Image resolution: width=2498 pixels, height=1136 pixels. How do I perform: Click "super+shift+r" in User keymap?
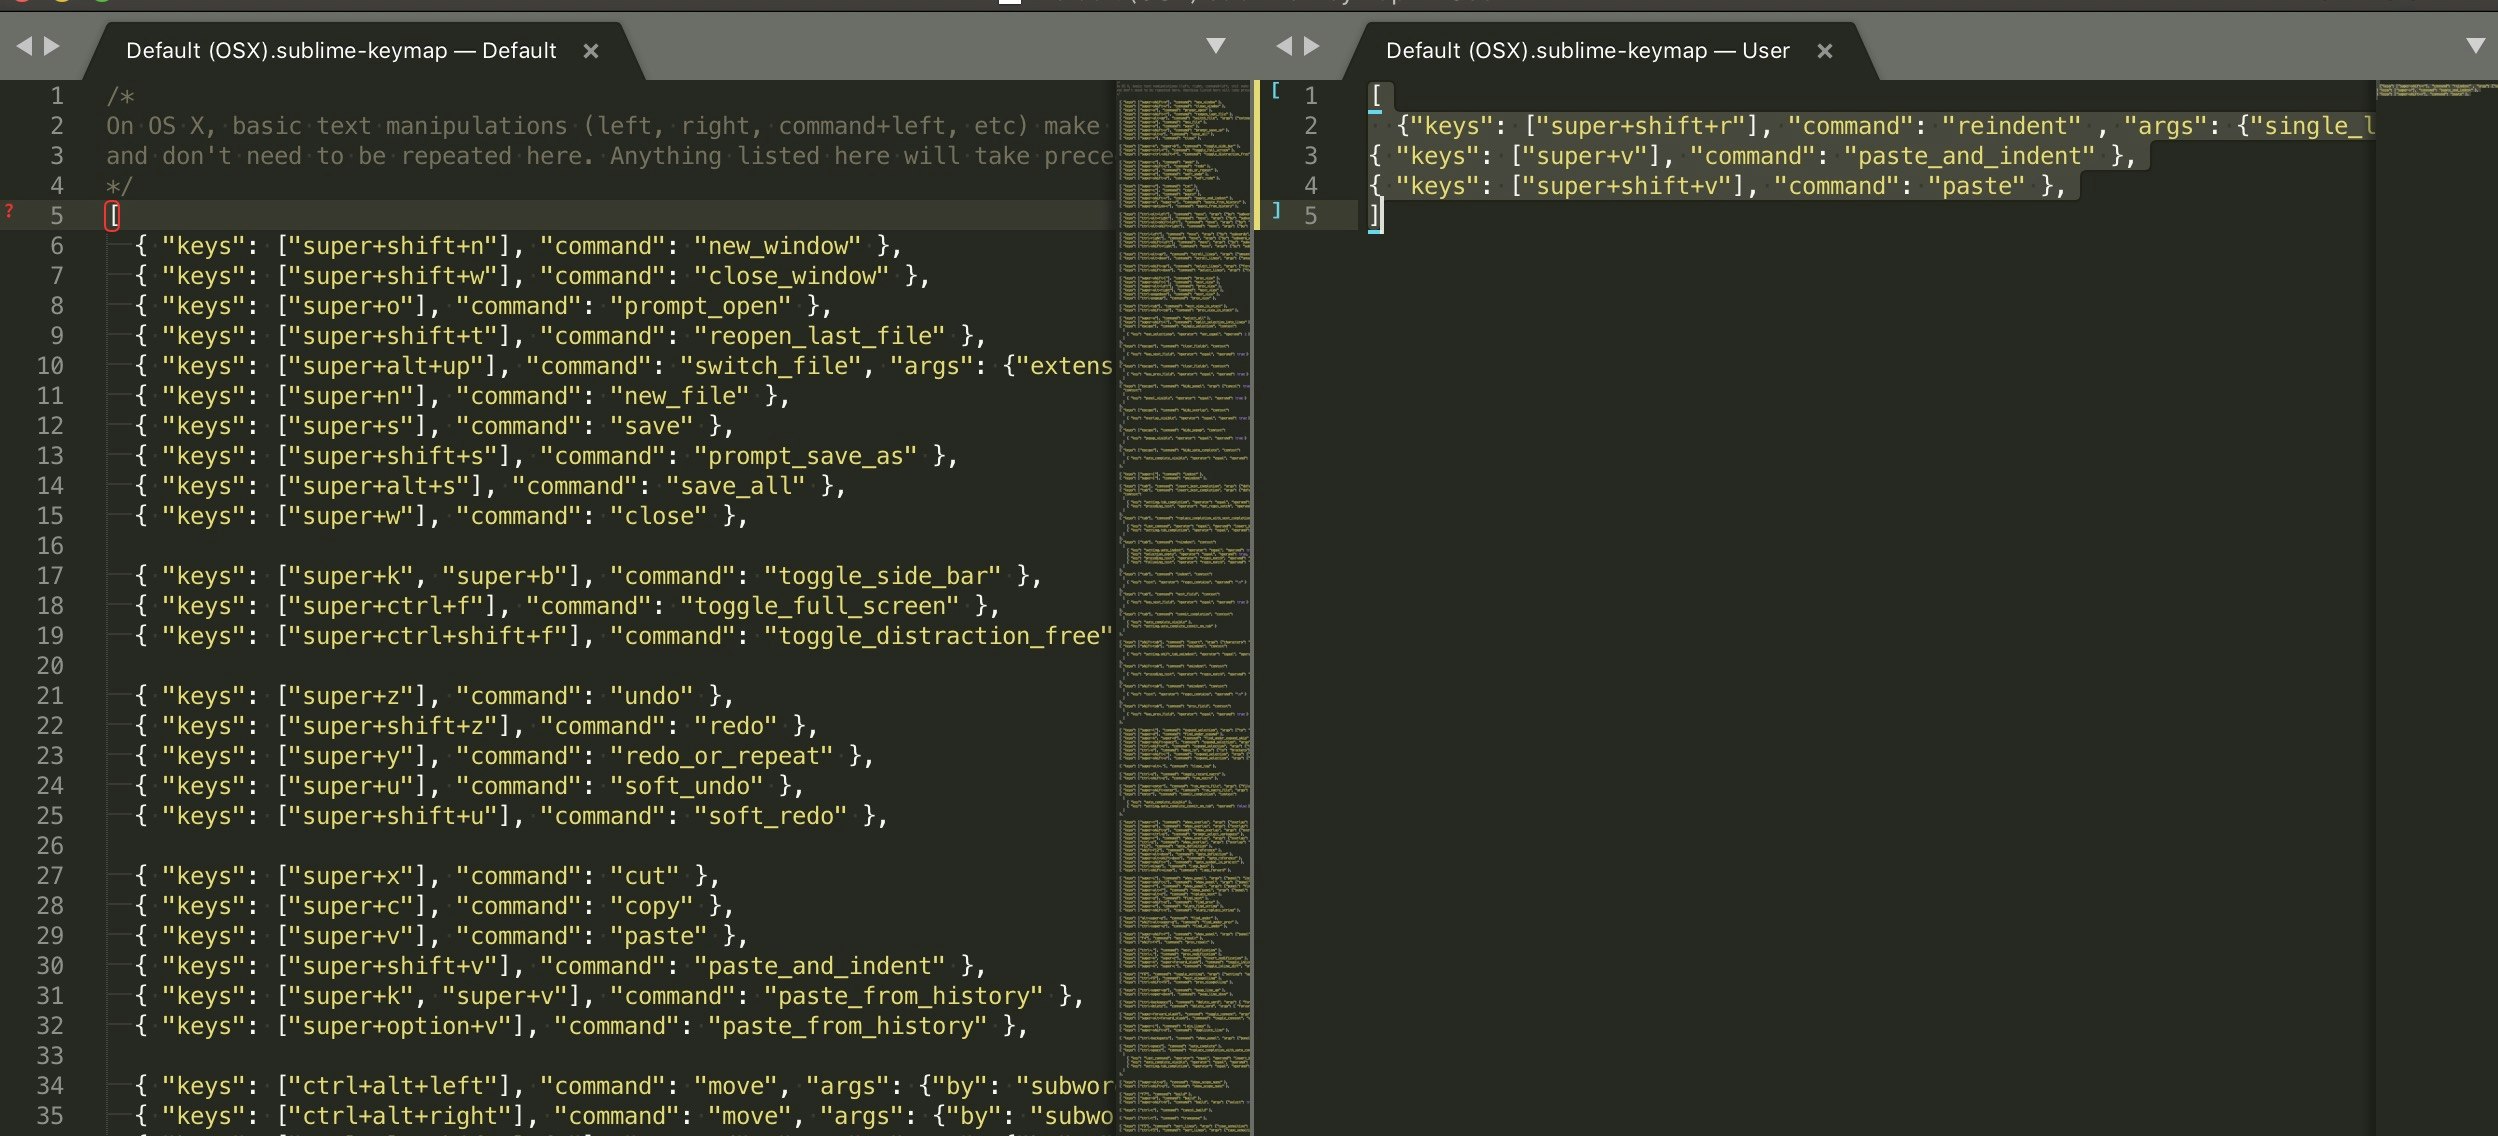pyautogui.click(x=1648, y=126)
